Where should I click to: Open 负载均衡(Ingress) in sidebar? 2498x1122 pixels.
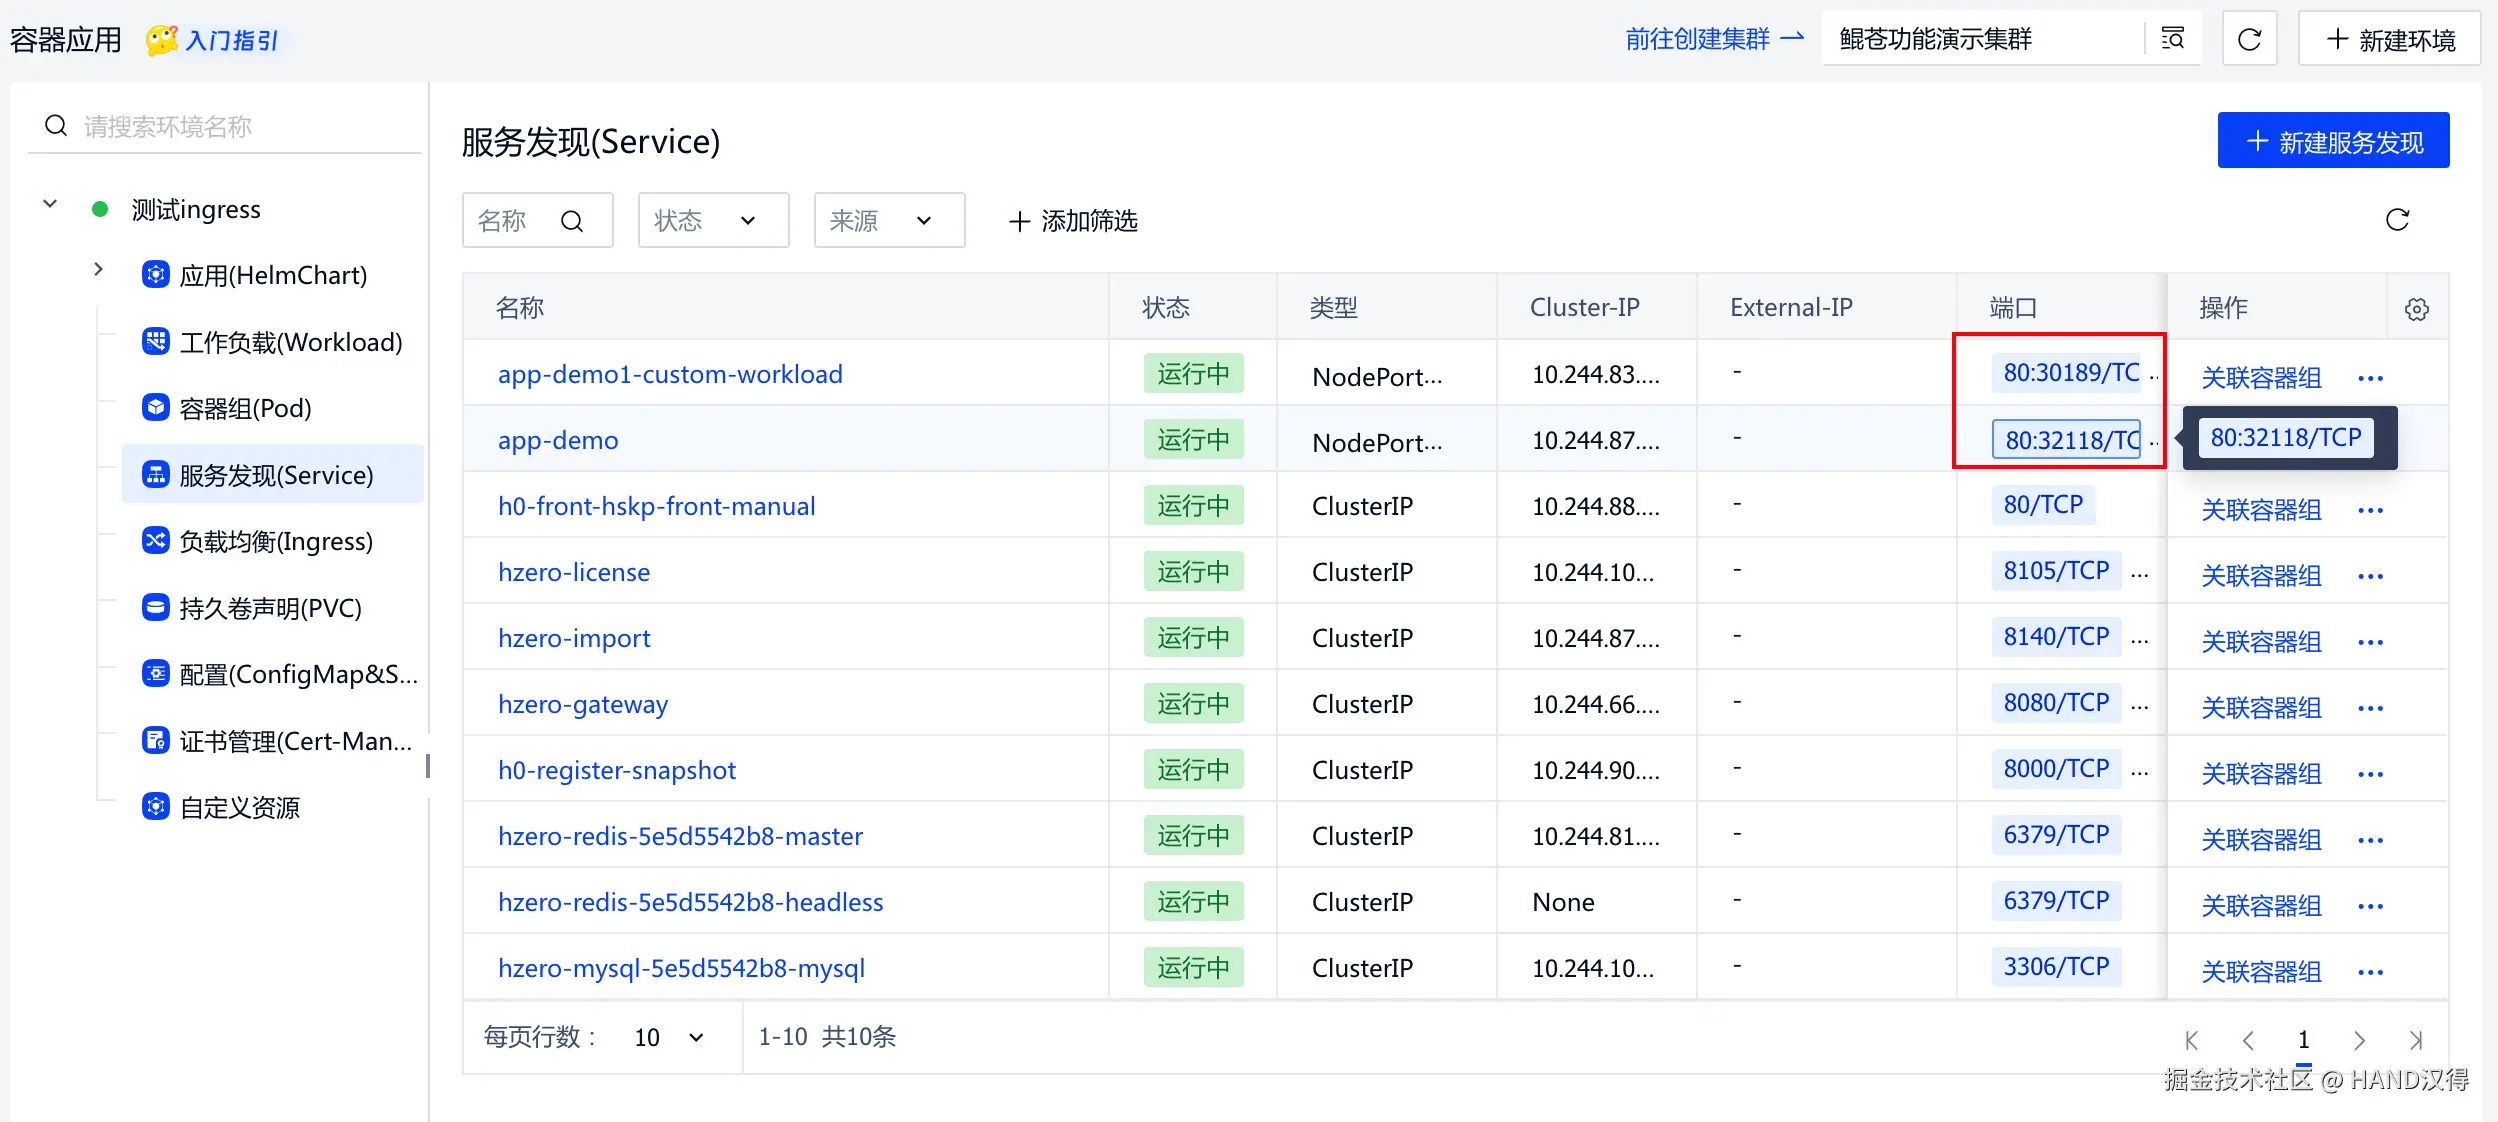pos(275,542)
